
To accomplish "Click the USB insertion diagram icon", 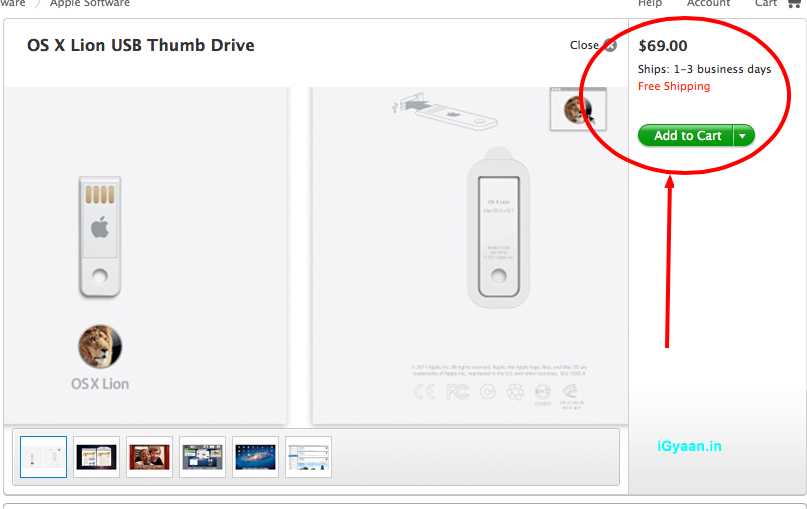I will click(444, 111).
